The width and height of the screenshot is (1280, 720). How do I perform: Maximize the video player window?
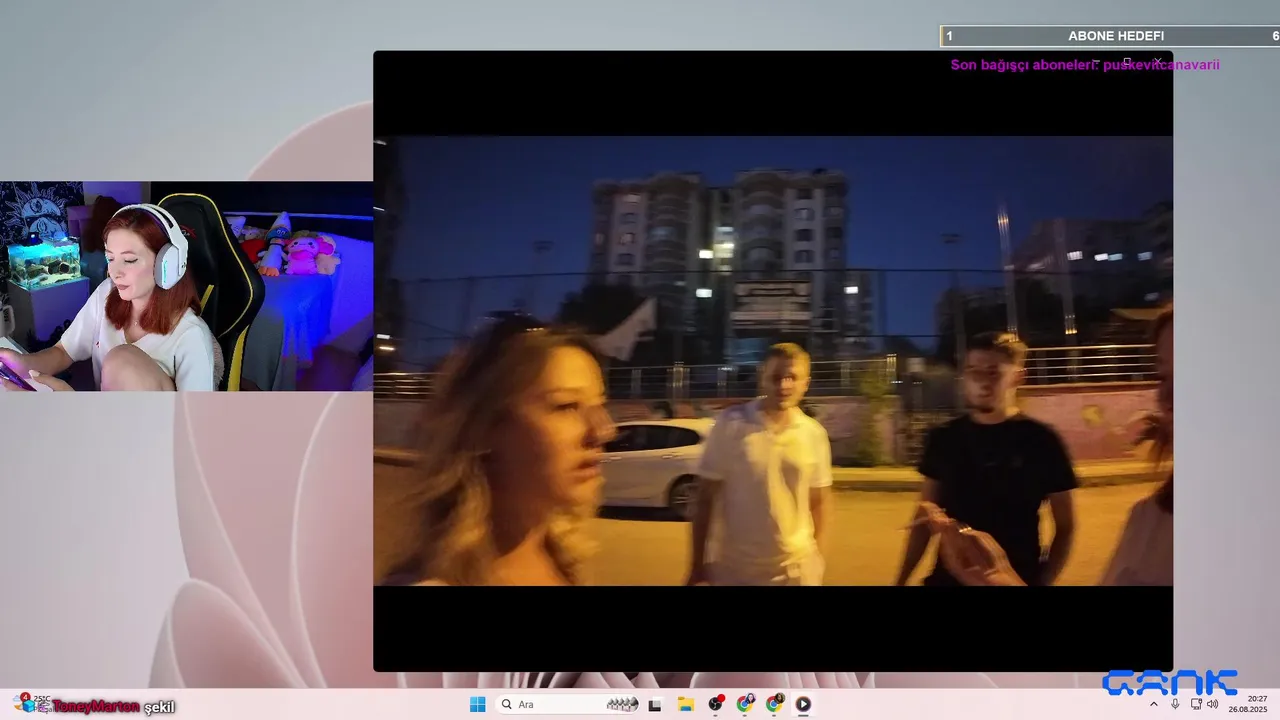point(1127,62)
